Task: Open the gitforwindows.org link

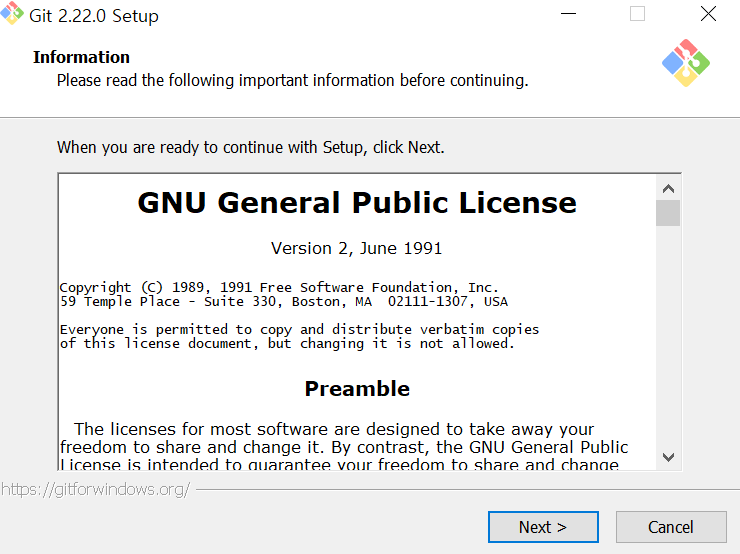Action: 96,489
